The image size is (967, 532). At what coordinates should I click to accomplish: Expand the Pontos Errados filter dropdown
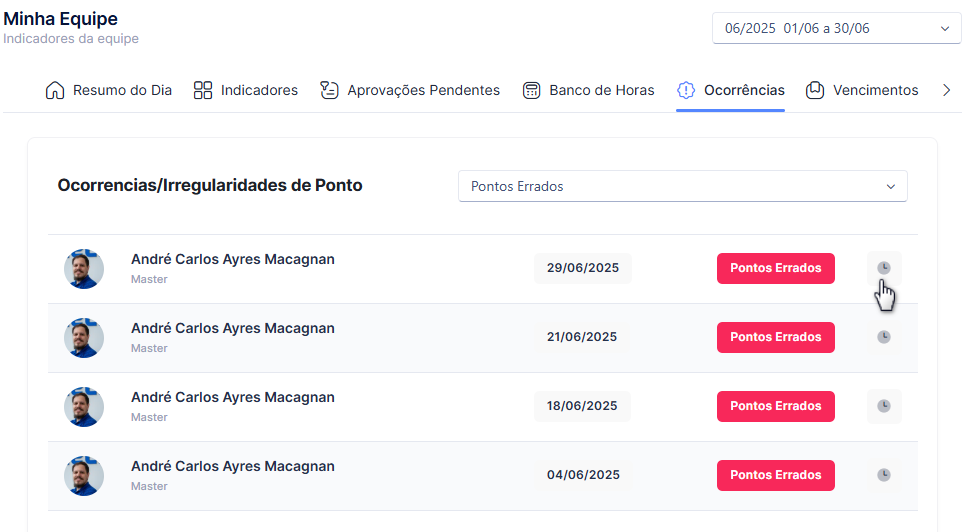point(683,186)
